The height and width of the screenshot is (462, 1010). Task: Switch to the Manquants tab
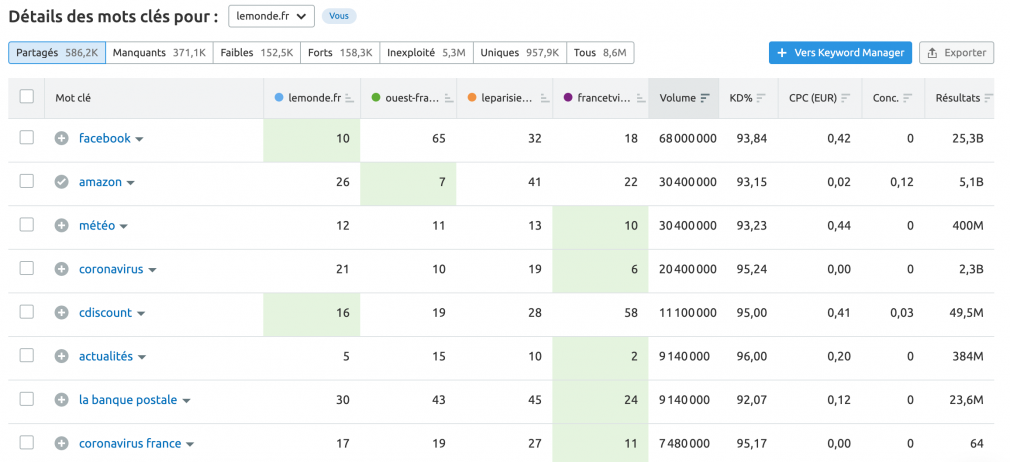pos(159,53)
